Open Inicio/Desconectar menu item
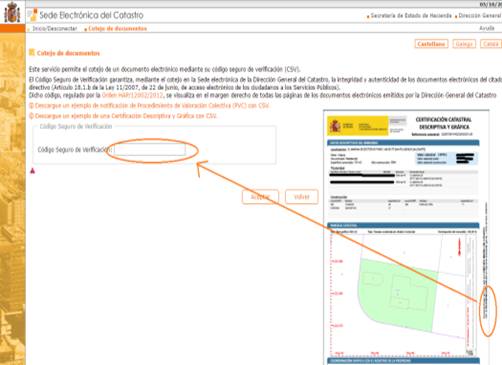502x365 pixels. (55, 29)
